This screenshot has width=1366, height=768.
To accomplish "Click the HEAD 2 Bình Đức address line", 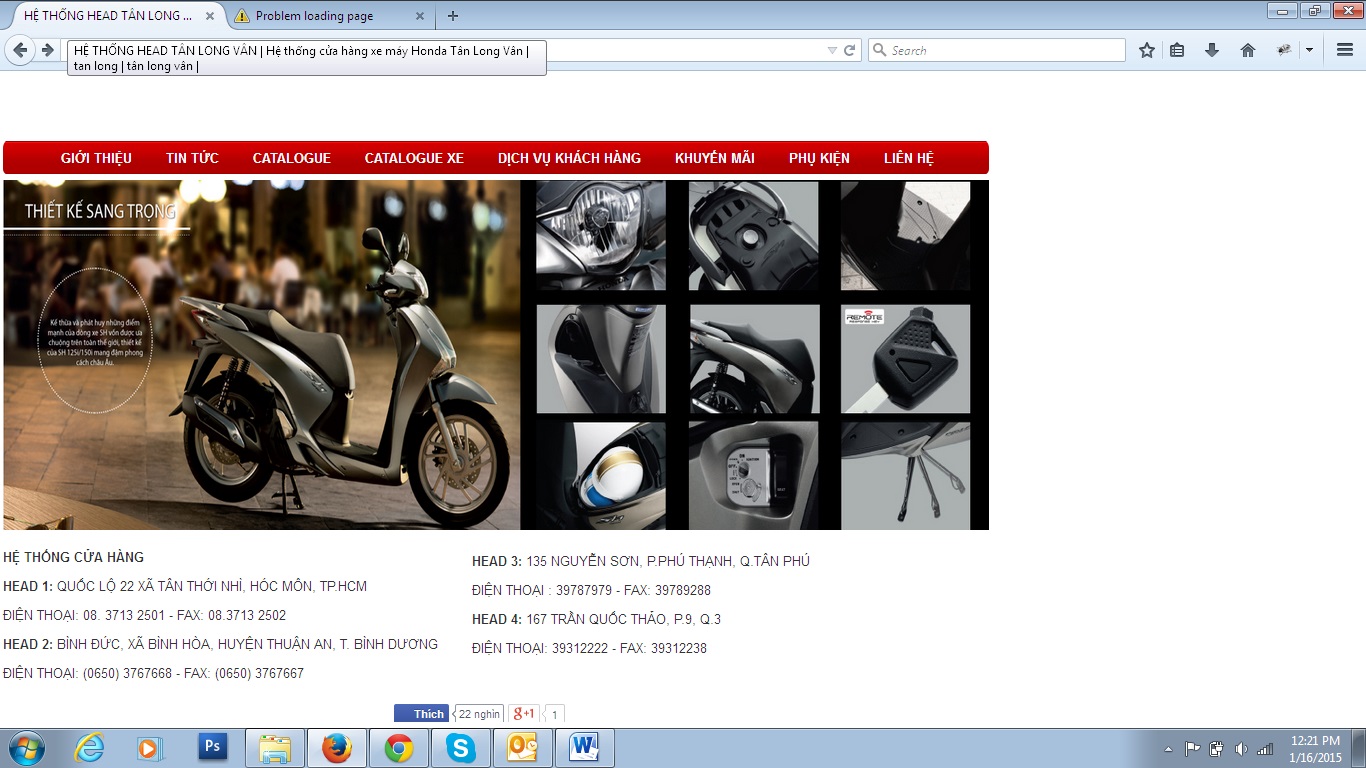I will click(x=220, y=644).
